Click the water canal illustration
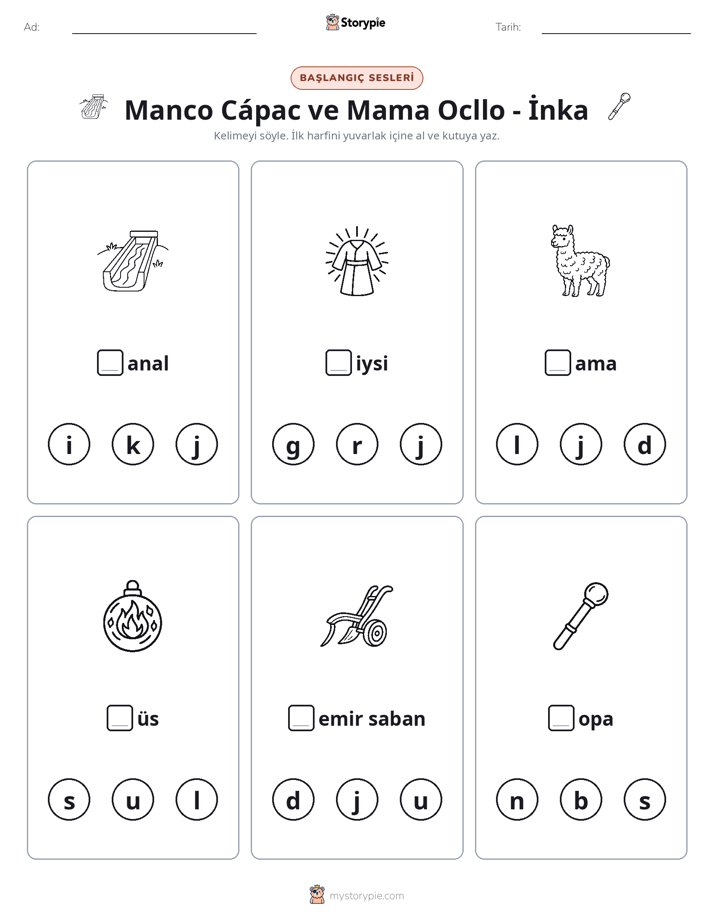This screenshot has height=924, width=714. point(133,260)
